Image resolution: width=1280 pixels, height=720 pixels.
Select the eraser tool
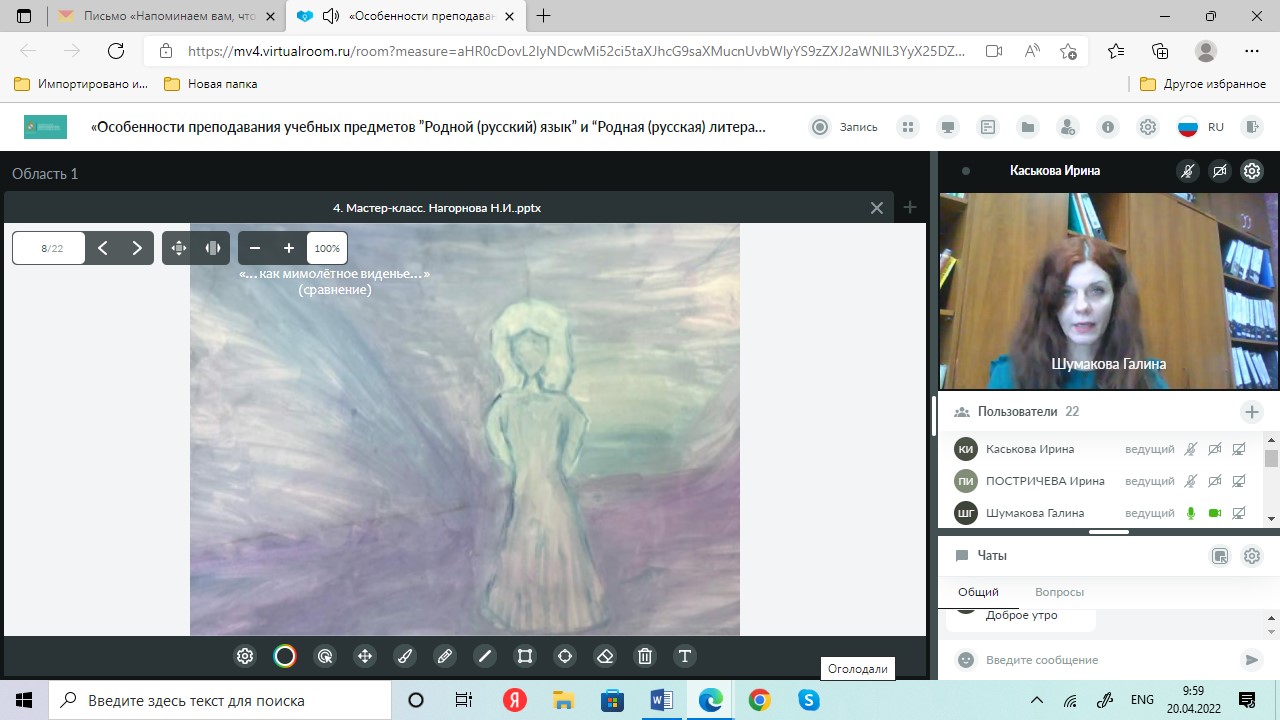pyautogui.click(x=605, y=656)
